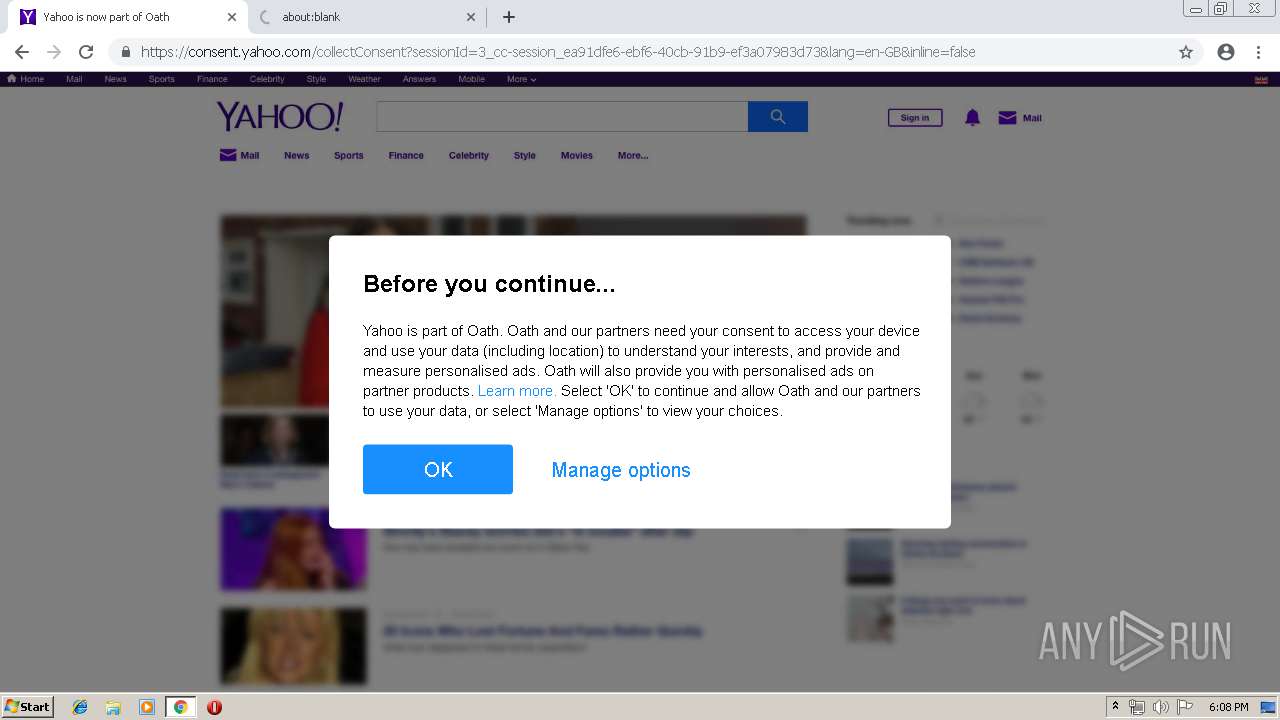Viewport: 1280px width, 720px height.
Task: Close the Yahoo consent tab
Action: [232, 17]
